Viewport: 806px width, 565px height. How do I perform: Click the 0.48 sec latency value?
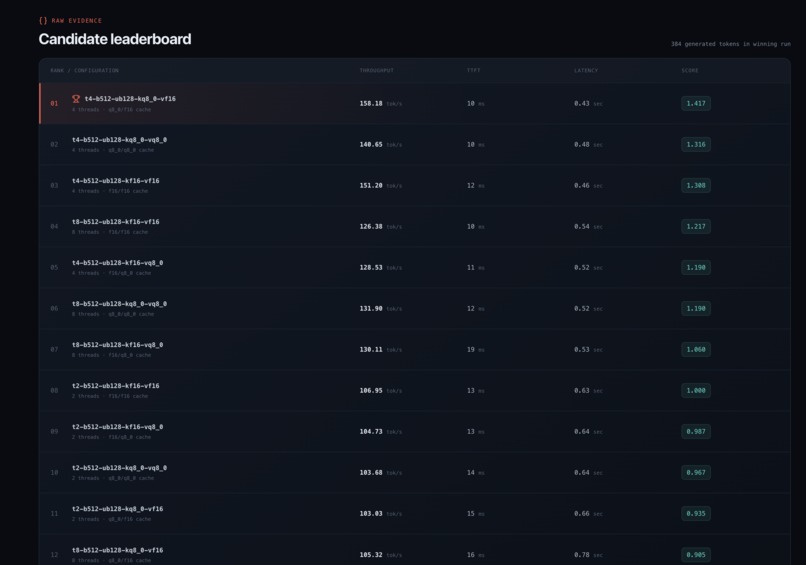(x=589, y=144)
